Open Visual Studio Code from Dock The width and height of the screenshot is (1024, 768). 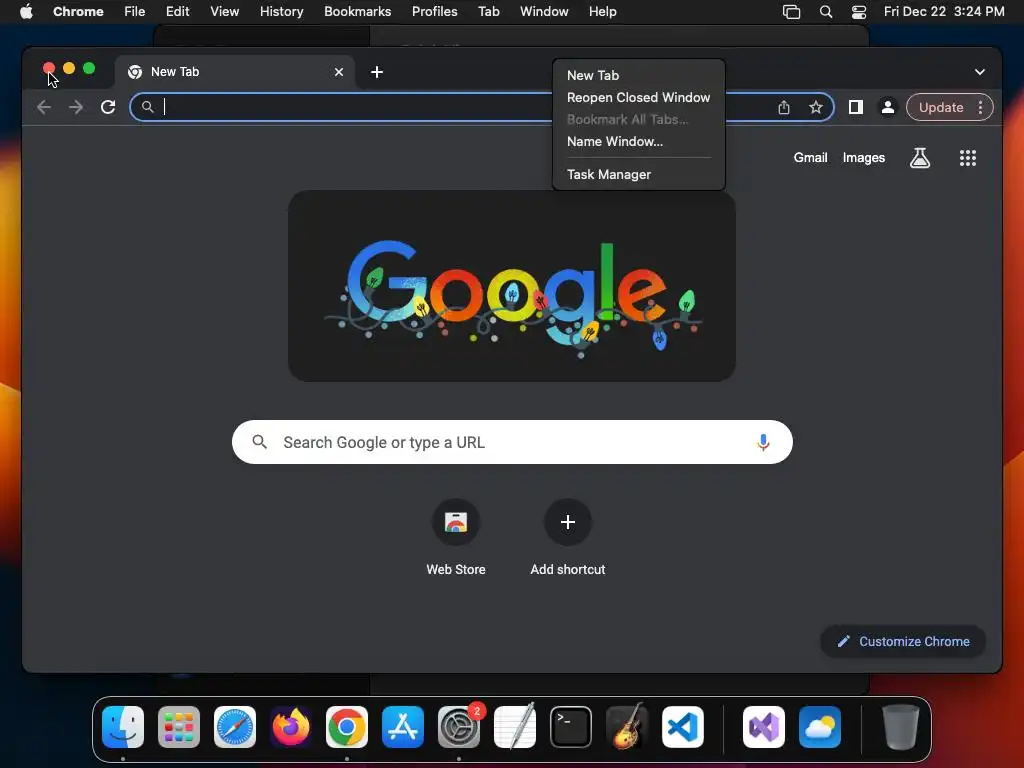point(682,727)
